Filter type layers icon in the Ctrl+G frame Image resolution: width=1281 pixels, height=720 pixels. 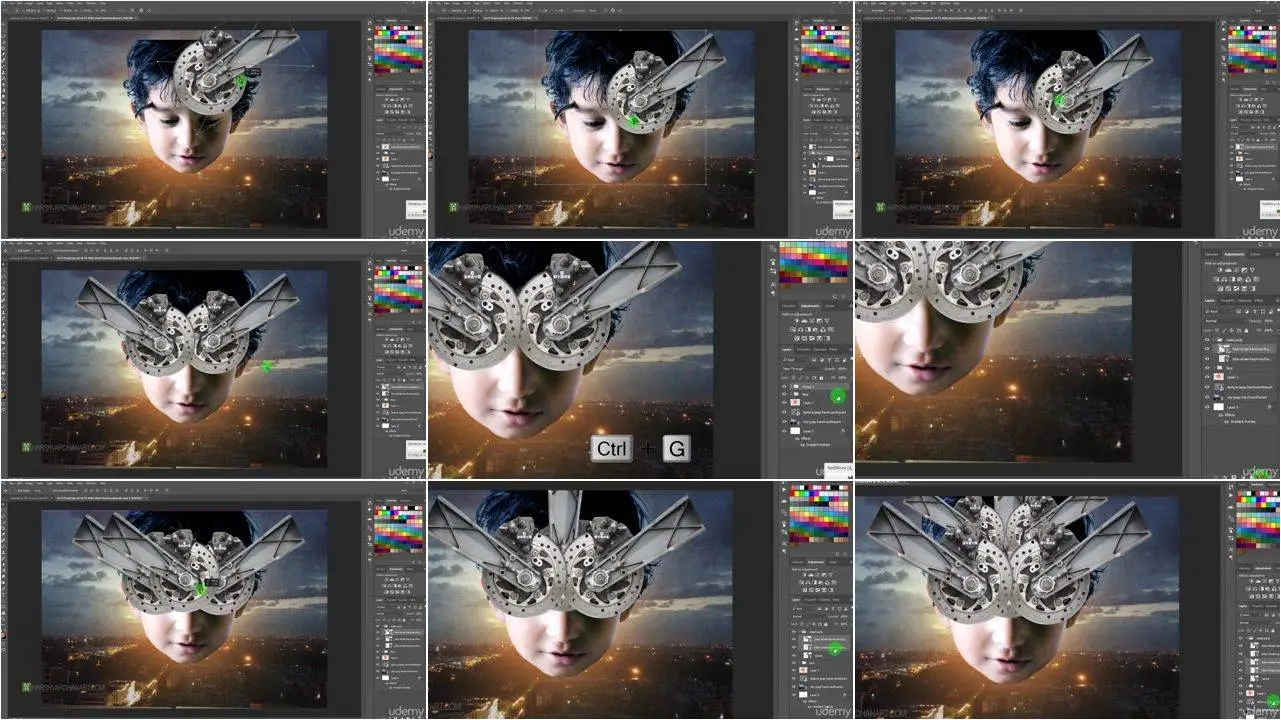pyautogui.click(x=829, y=359)
